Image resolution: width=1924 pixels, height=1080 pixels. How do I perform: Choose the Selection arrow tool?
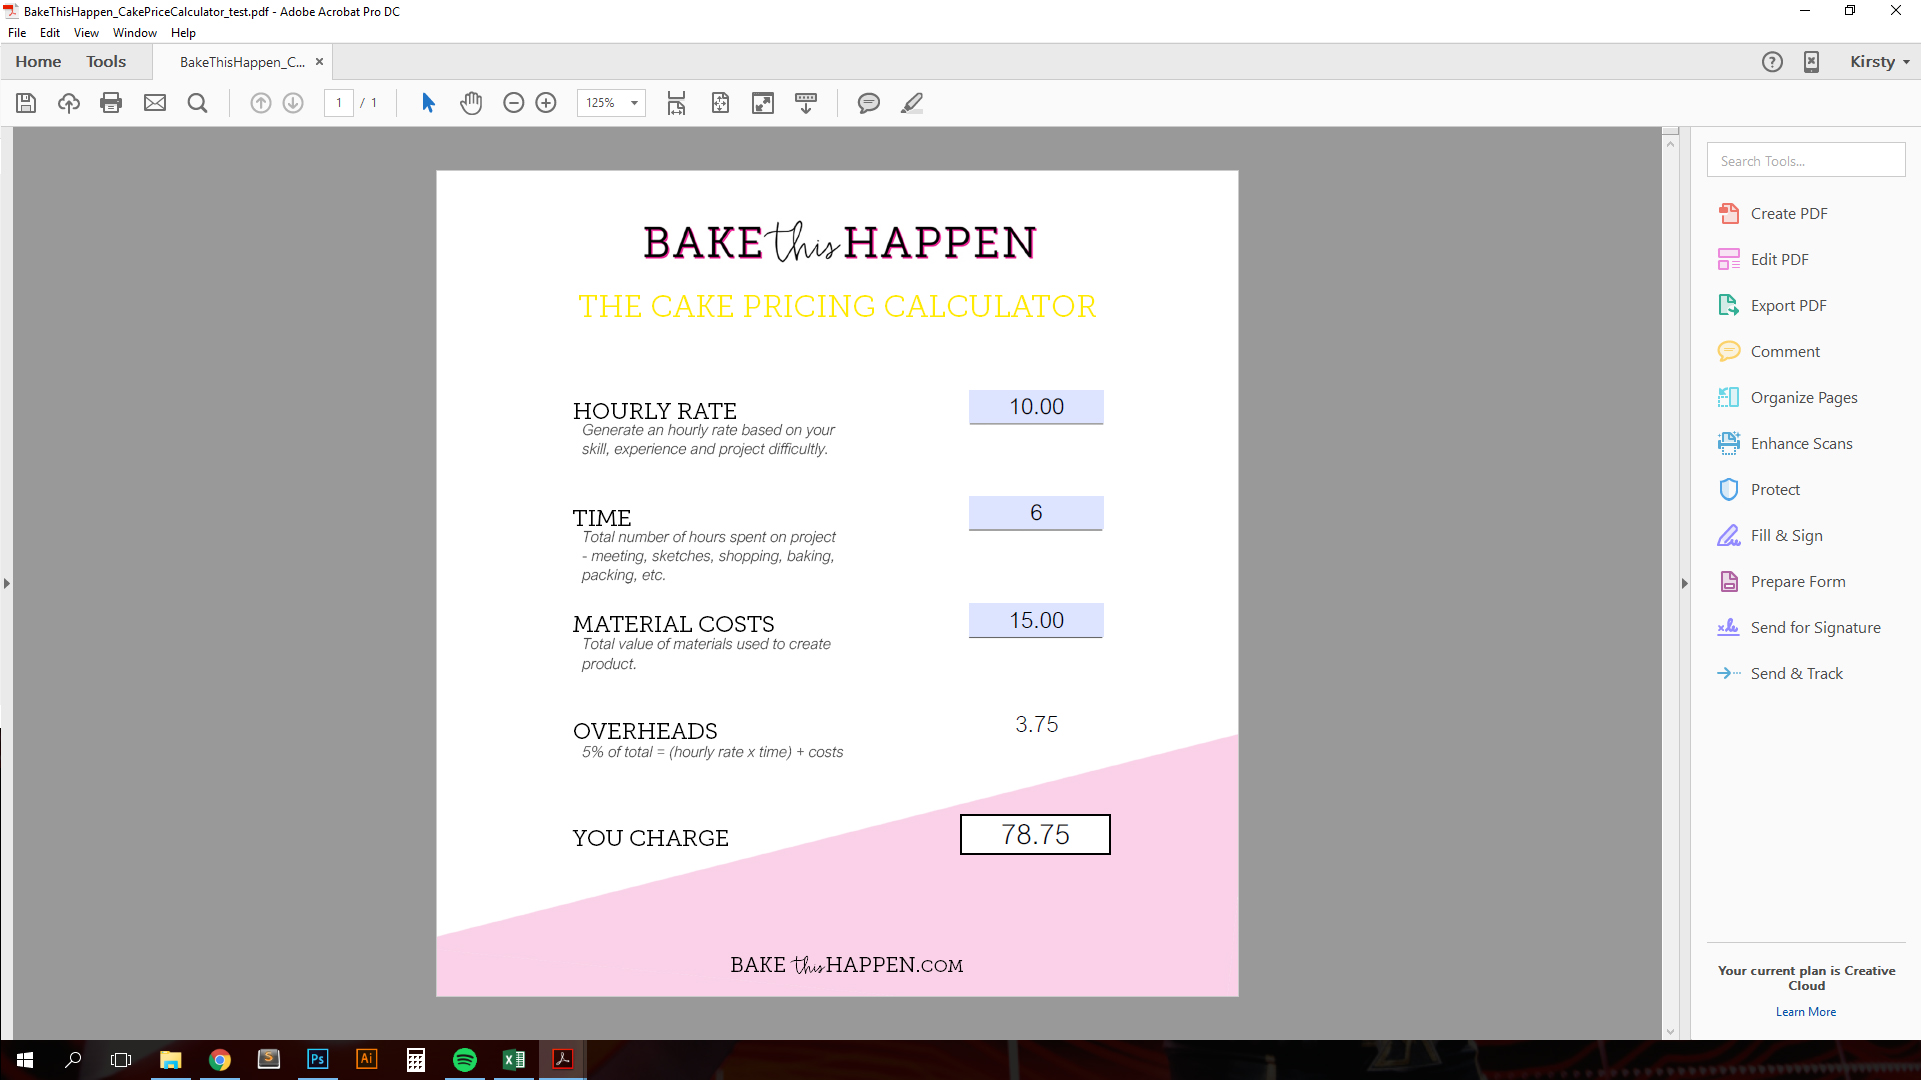(x=429, y=103)
